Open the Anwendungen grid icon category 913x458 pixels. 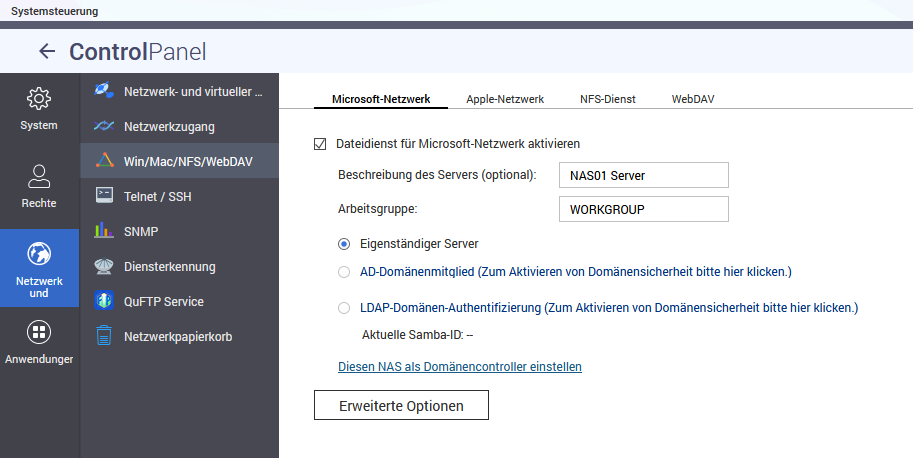click(39, 332)
